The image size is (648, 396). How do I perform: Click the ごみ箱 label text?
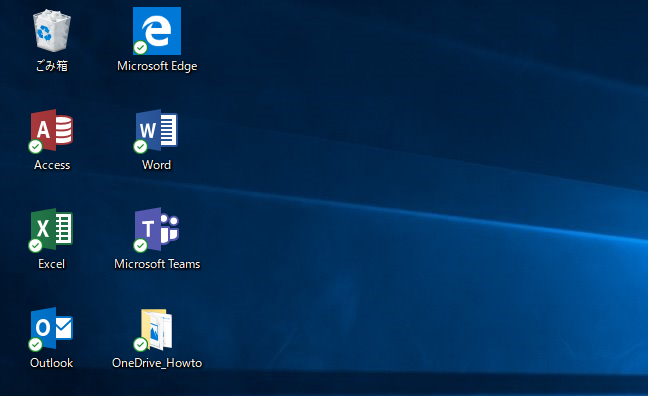click(52, 66)
